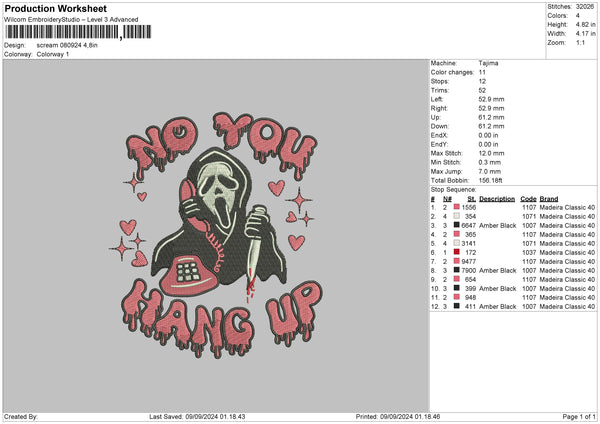Select the 'Right:' measurement label

click(x=439, y=109)
